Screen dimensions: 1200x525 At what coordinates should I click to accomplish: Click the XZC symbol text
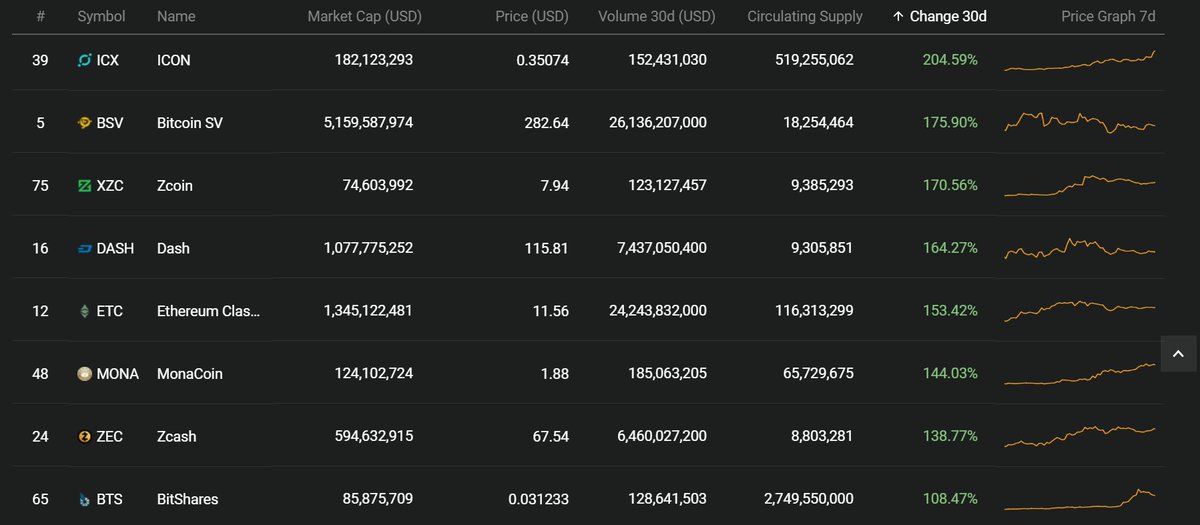click(110, 185)
